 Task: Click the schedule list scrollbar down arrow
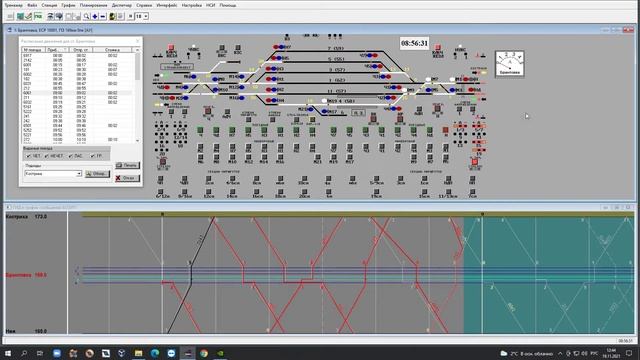point(137,140)
